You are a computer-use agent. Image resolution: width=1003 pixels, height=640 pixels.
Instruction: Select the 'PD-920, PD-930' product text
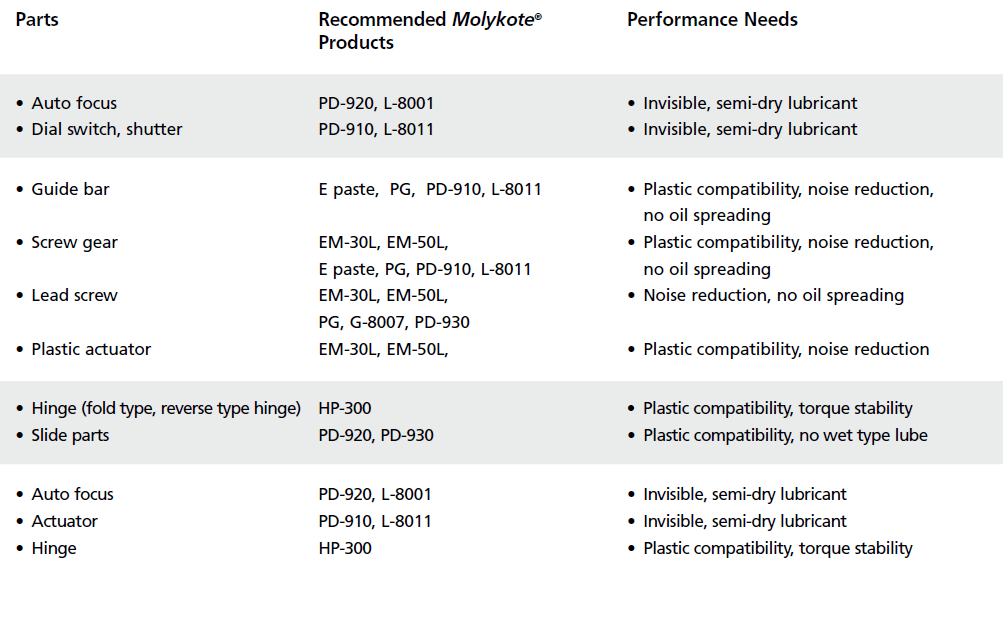pyautogui.click(x=376, y=435)
